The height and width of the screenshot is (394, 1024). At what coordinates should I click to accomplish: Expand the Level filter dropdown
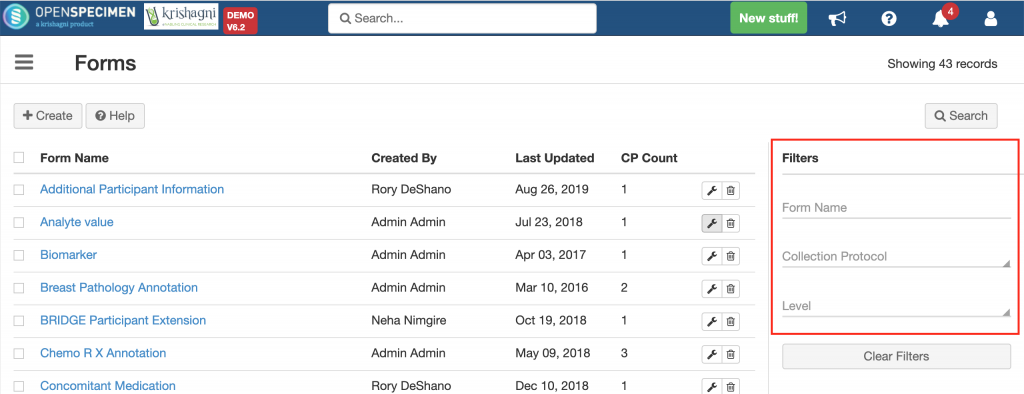[896, 306]
